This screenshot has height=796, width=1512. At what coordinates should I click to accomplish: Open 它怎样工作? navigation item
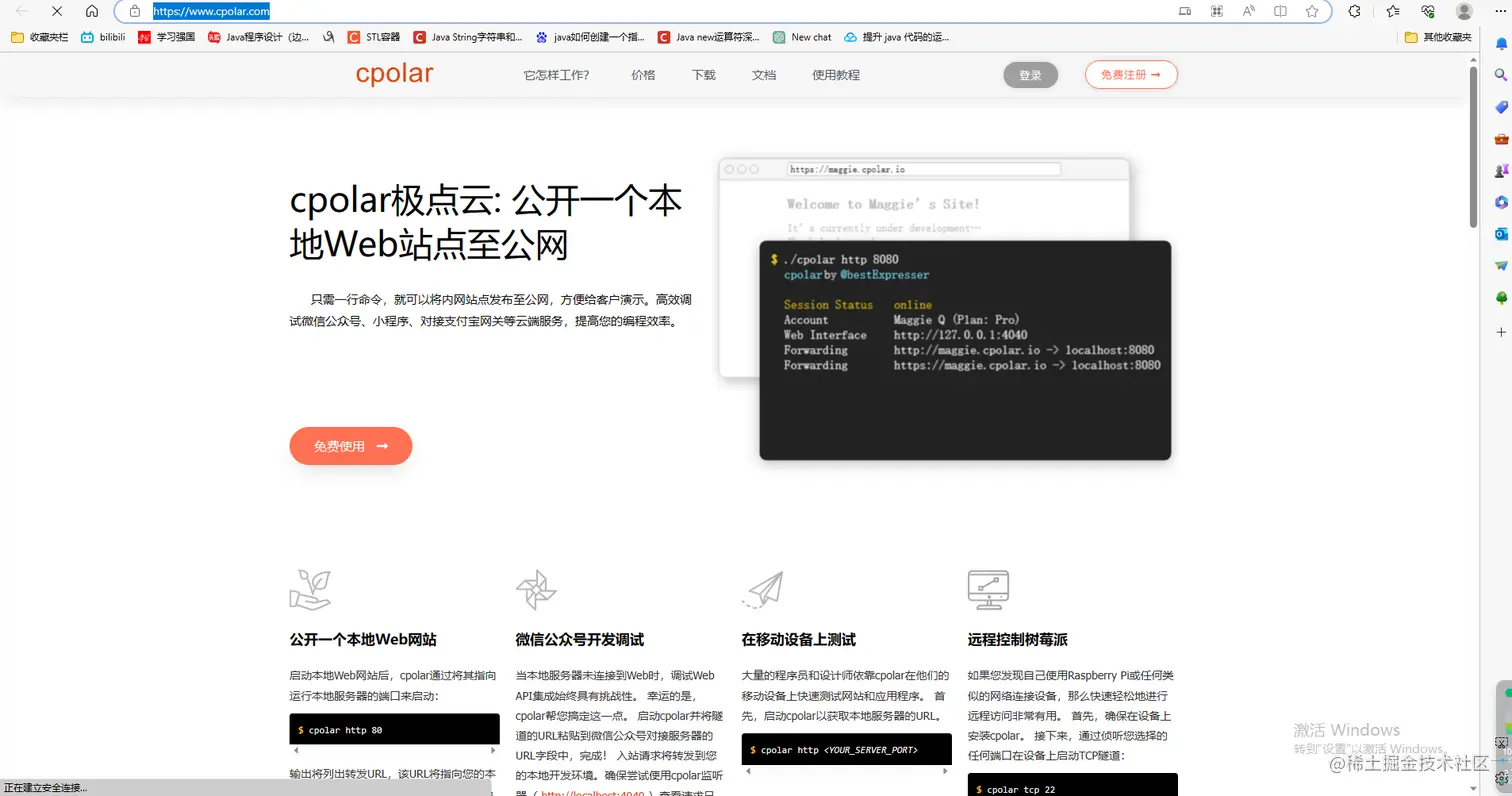[x=556, y=75]
